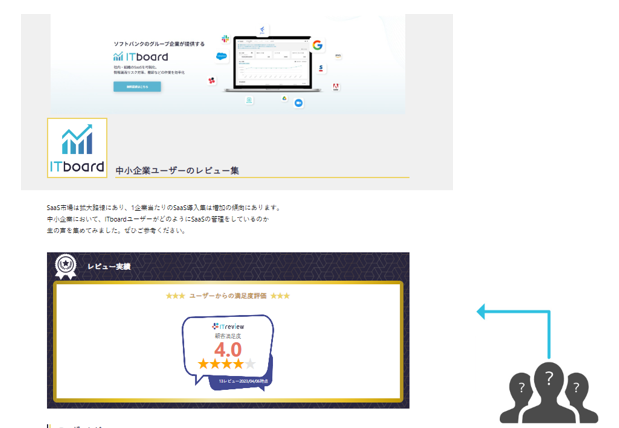Click the orange star rating row
This screenshot has width=619, height=428.
[x=227, y=364]
